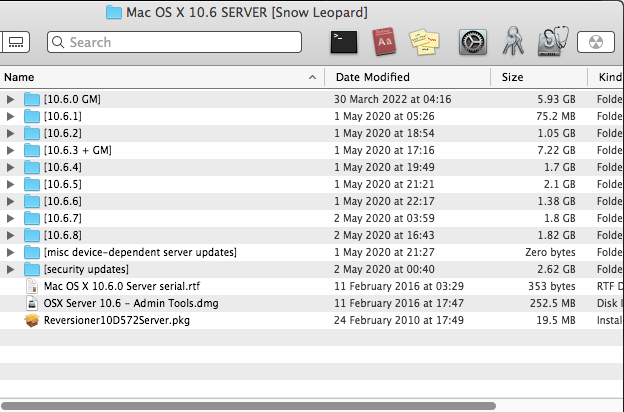This screenshot has height=412, width=624.
Task: Launch Disk Utility stethoscope icon
Action: click(553, 41)
